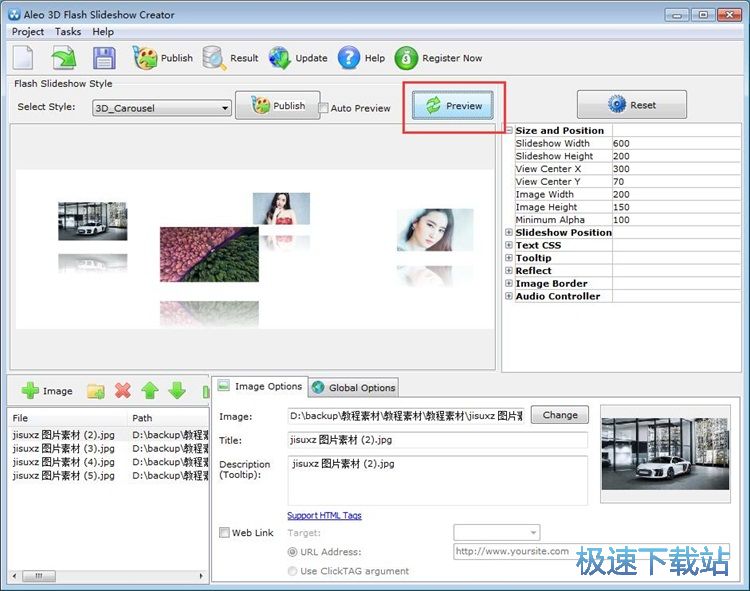Select Use ClickTAG argument radio button
Screen dimensions: 750x591
coord(292,571)
